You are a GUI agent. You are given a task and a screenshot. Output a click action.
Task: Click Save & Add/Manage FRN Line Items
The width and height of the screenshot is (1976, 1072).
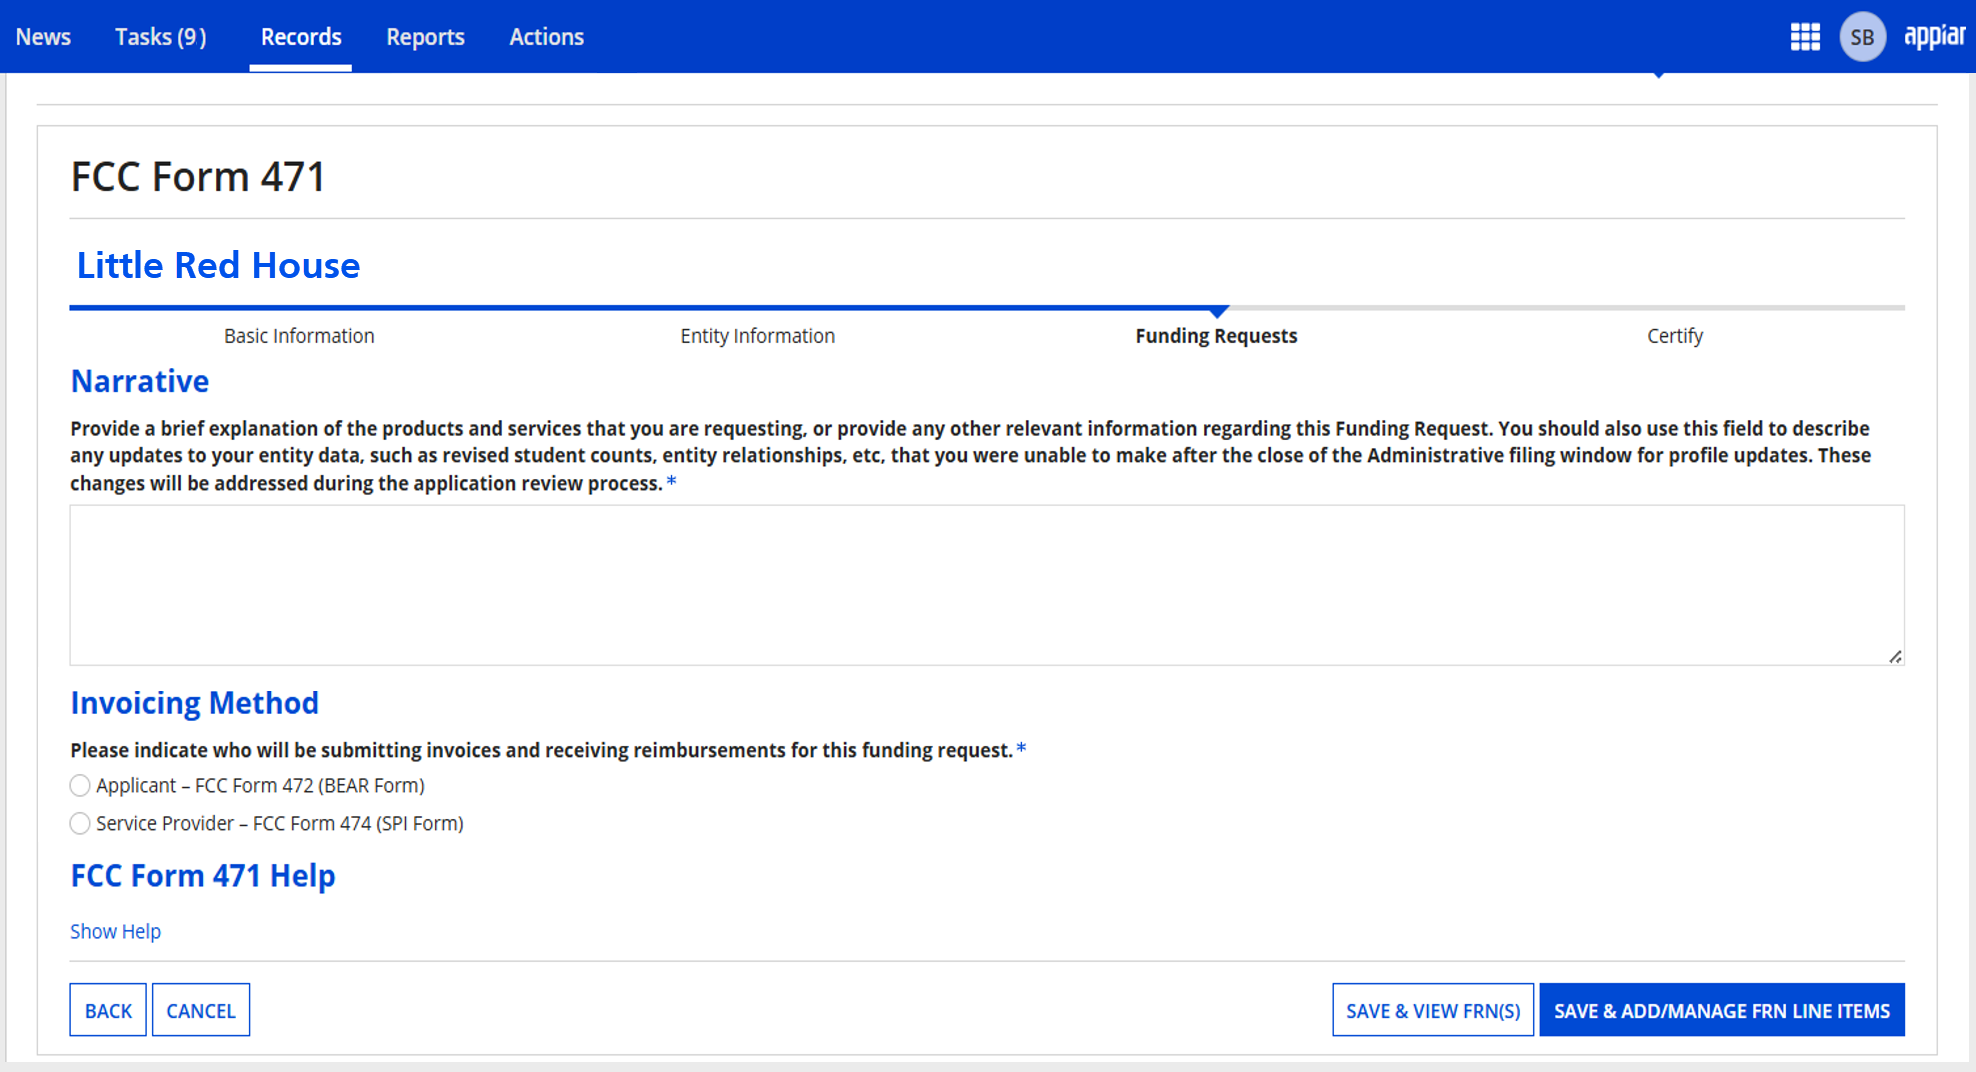coord(1721,1010)
